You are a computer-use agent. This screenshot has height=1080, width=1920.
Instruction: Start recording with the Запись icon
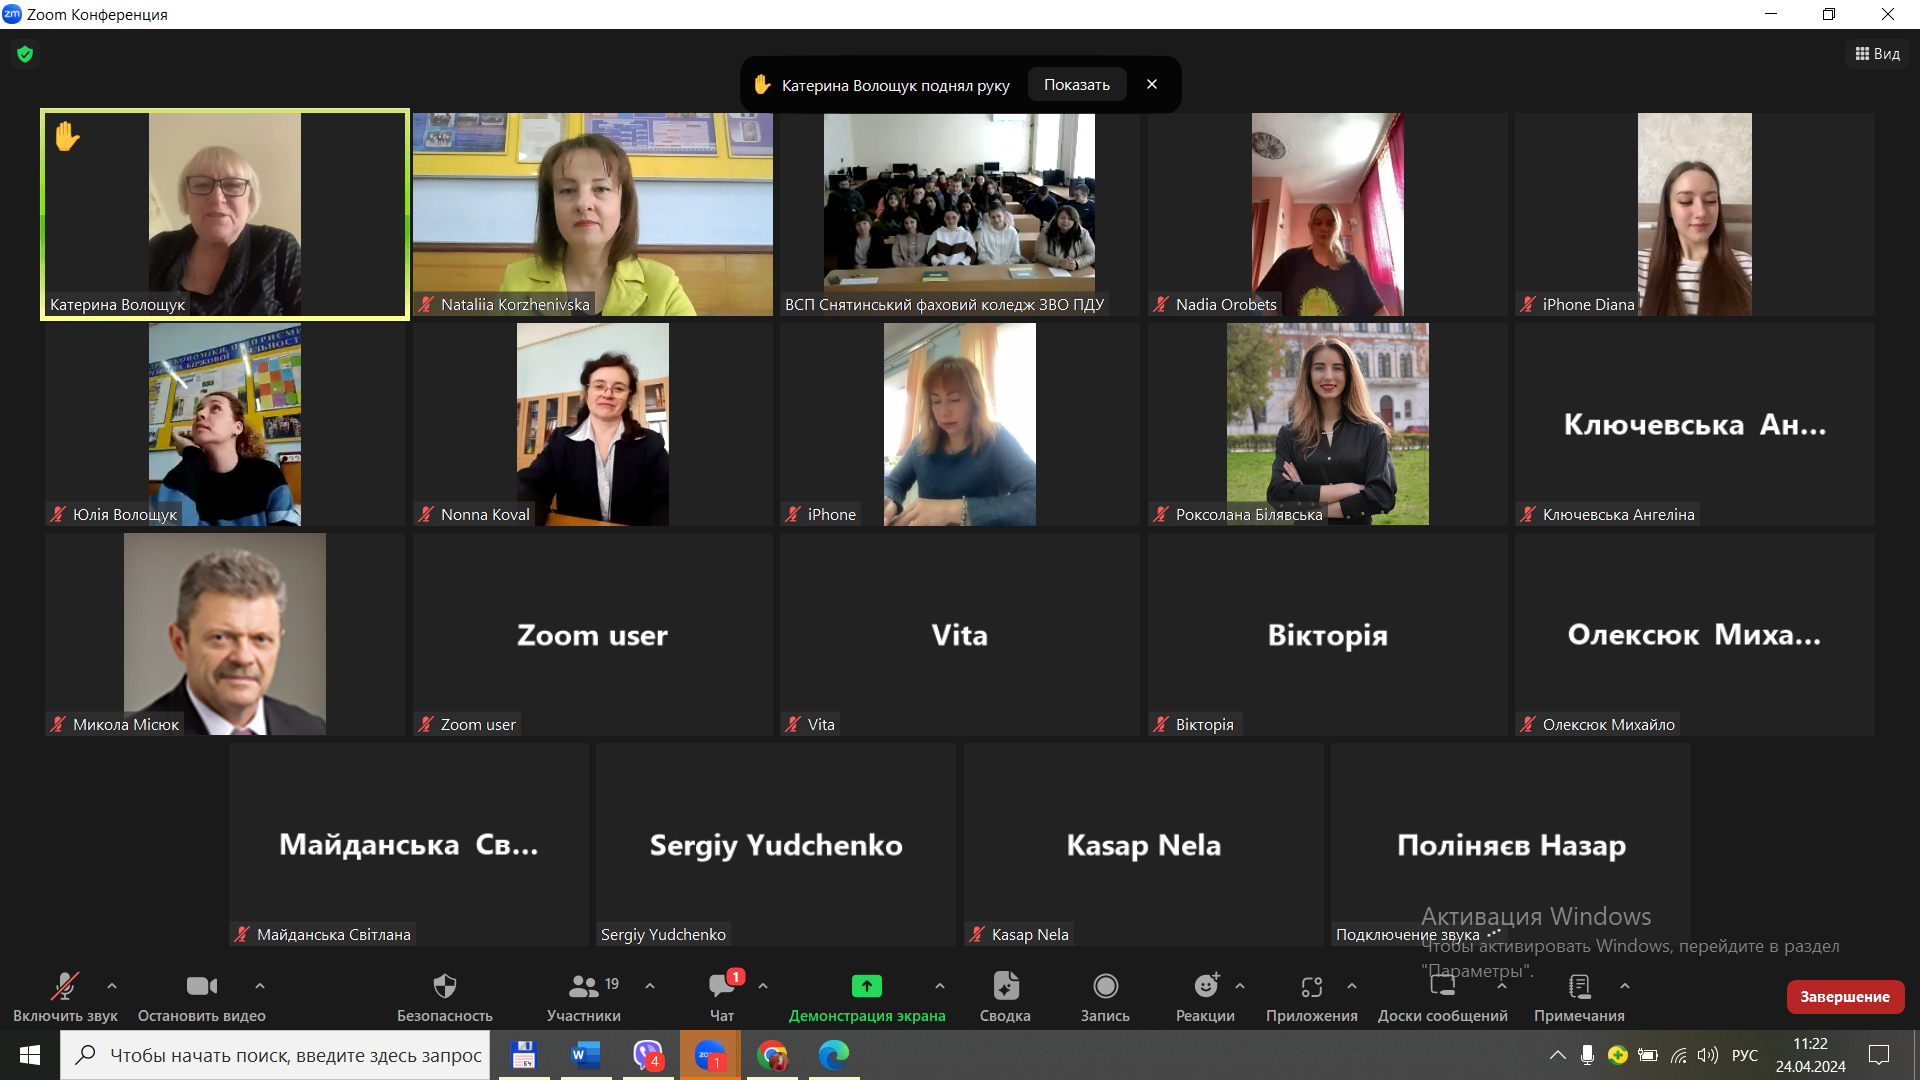(1105, 987)
